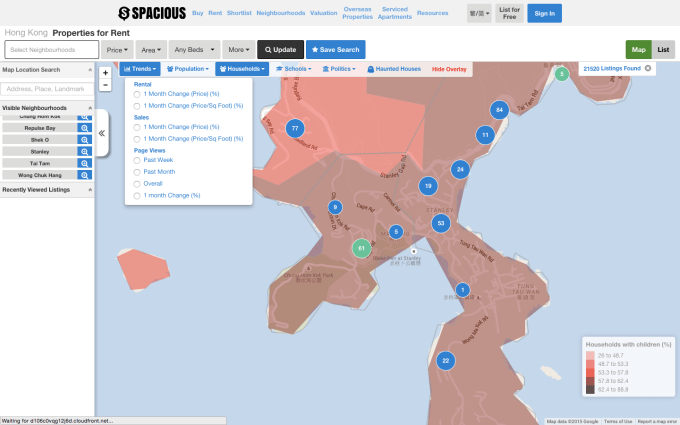The width and height of the screenshot is (680, 425).
Task: Click the Save Search button
Action: click(335, 49)
